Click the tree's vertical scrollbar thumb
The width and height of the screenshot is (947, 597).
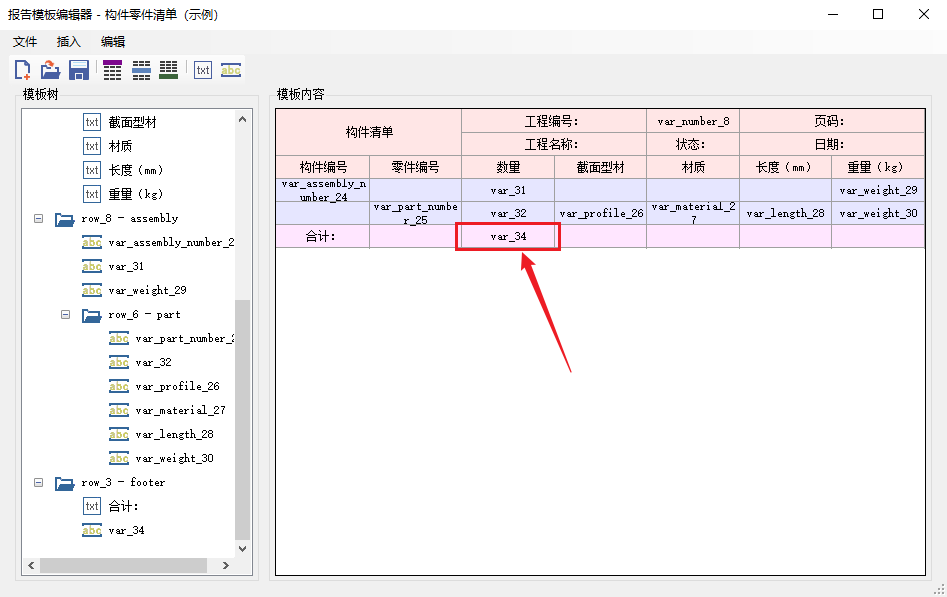(242, 419)
